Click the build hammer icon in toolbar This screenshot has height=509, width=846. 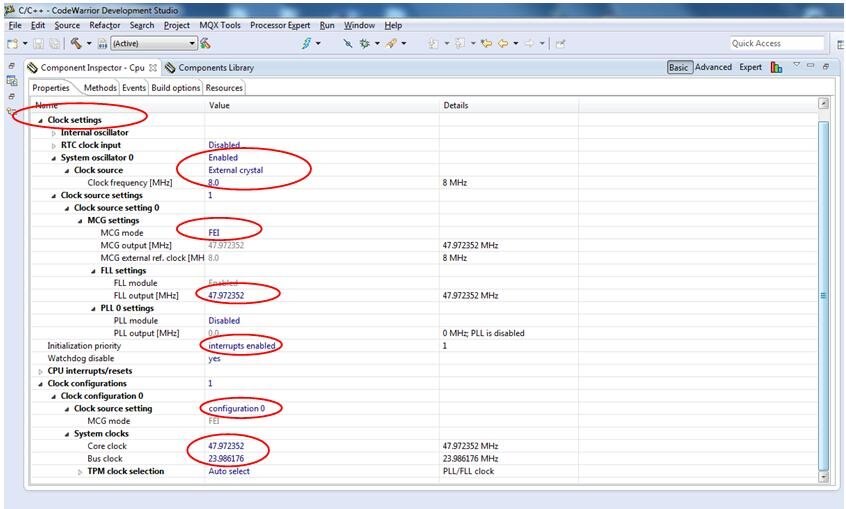pyautogui.click(x=75, y=43)
